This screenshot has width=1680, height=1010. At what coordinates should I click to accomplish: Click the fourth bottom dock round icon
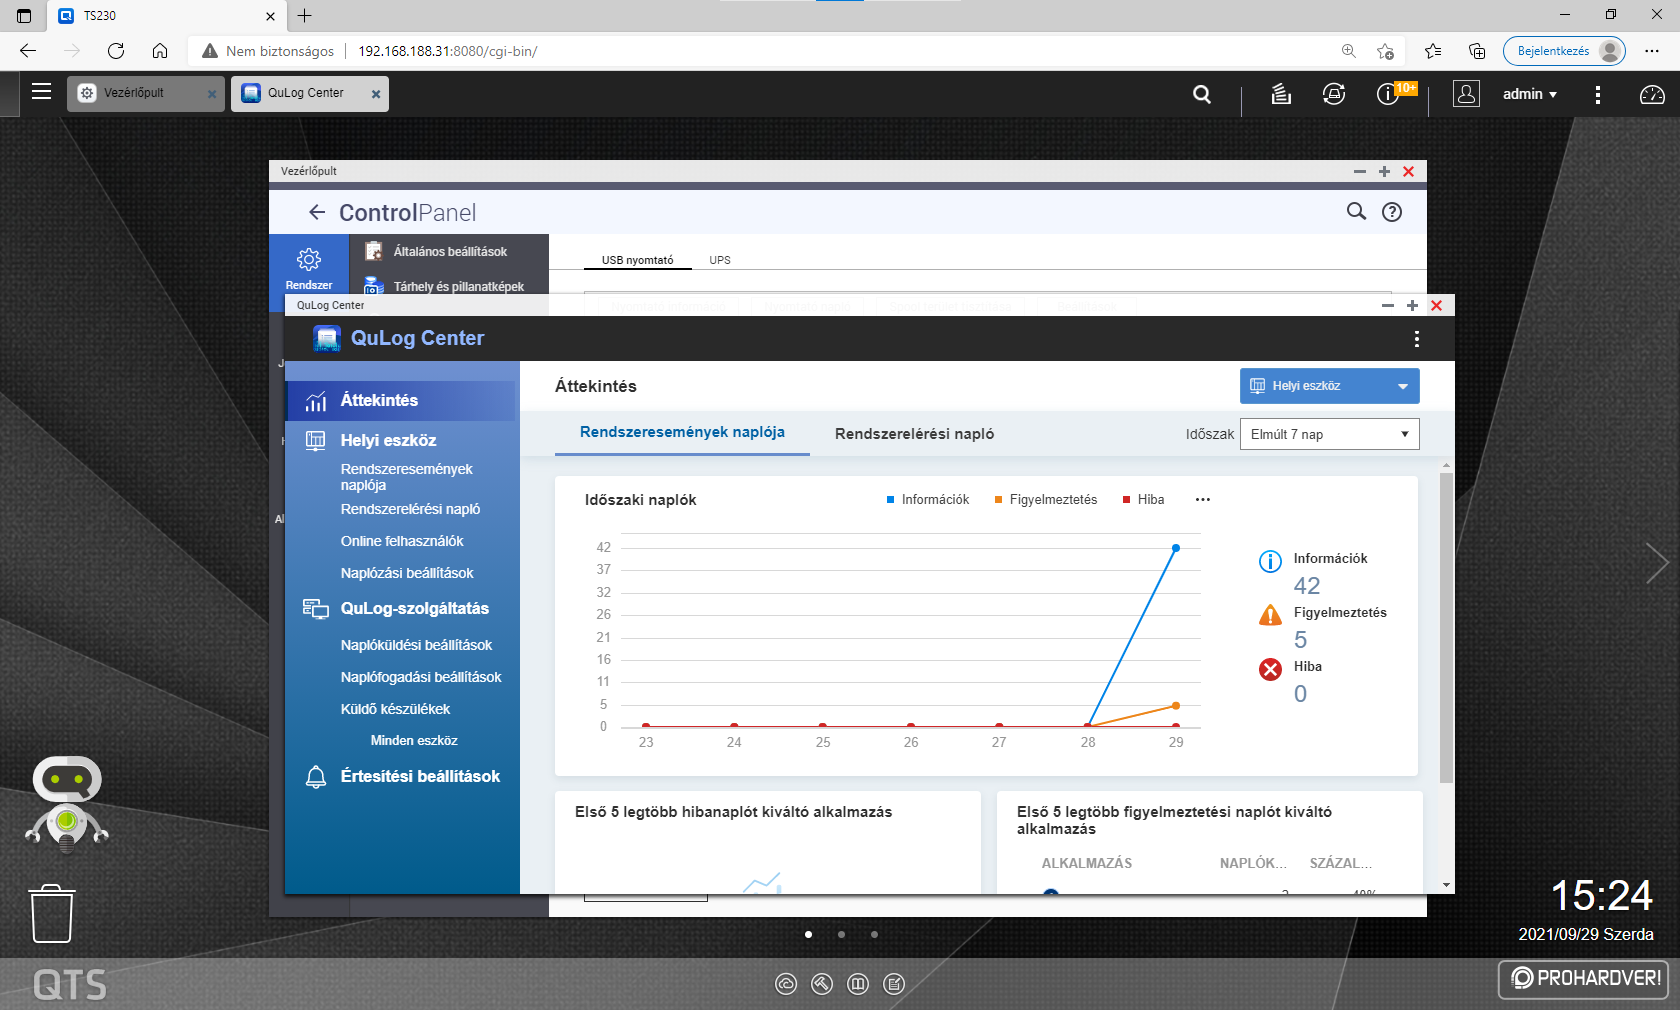[x=894, y=984]
